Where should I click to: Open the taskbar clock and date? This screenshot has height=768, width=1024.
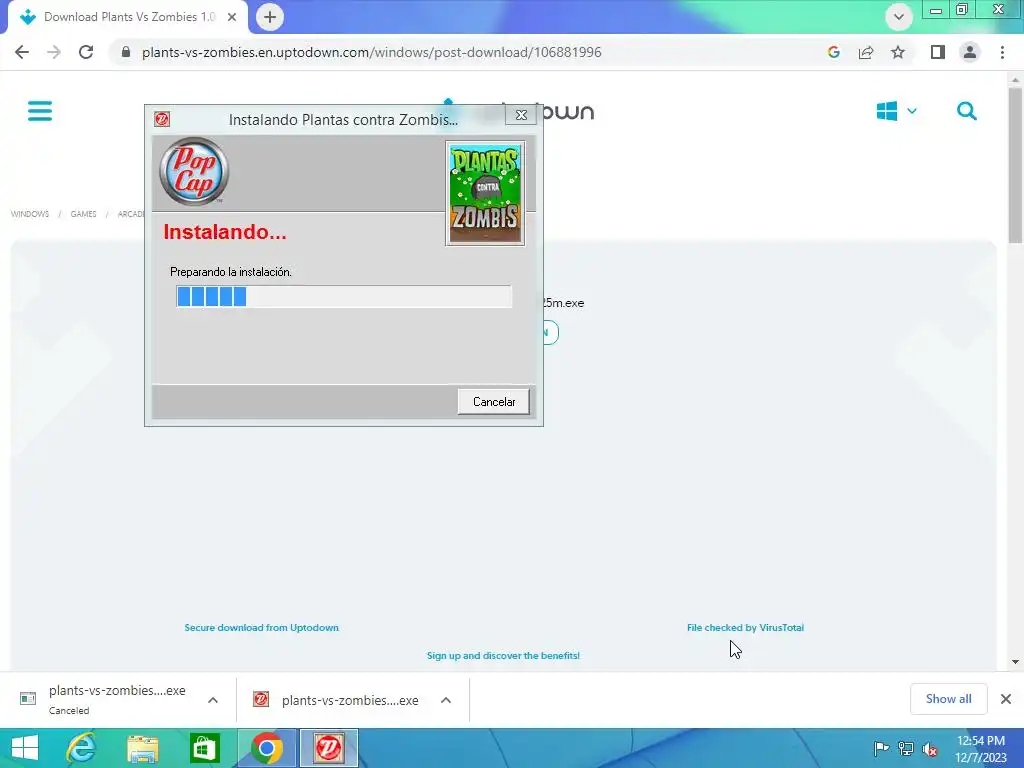point(981,748)
